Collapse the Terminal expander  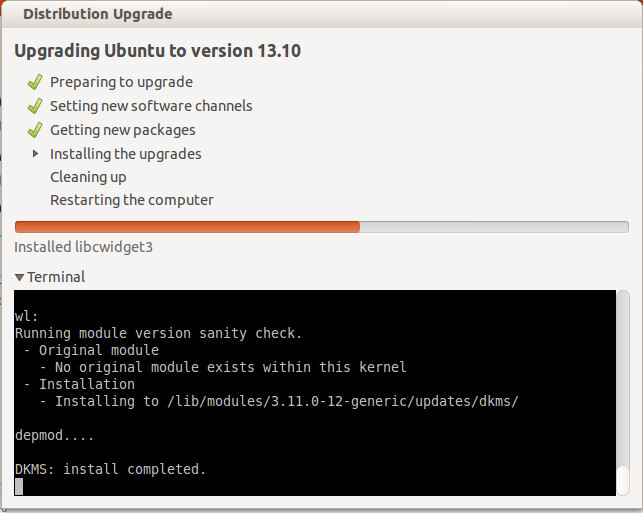pos(19,278)
